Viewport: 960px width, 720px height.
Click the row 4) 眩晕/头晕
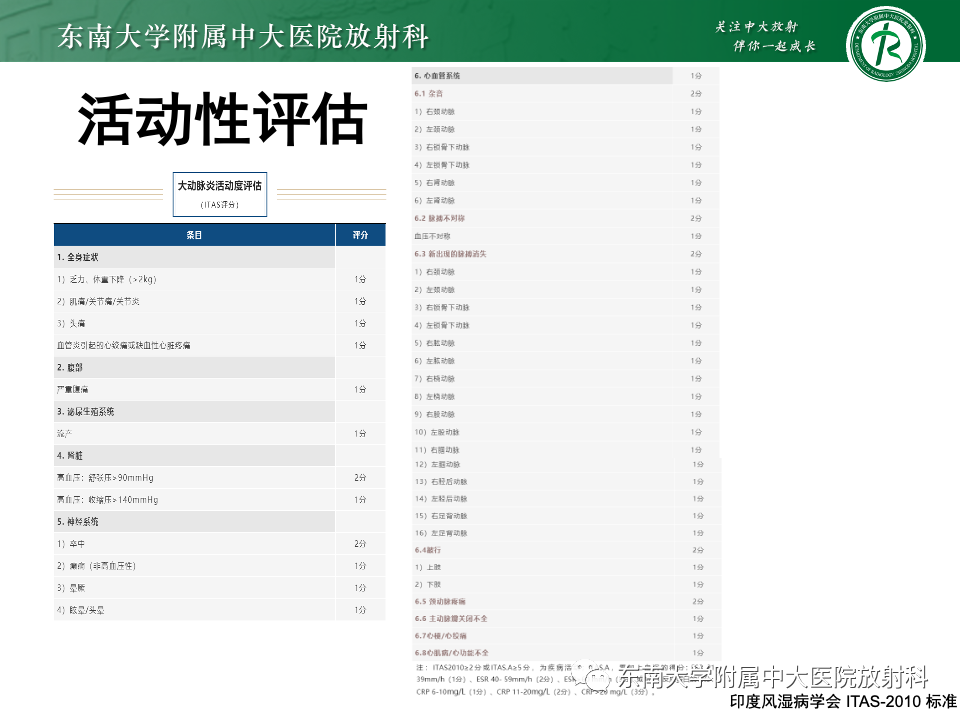[x=220, y=610]
